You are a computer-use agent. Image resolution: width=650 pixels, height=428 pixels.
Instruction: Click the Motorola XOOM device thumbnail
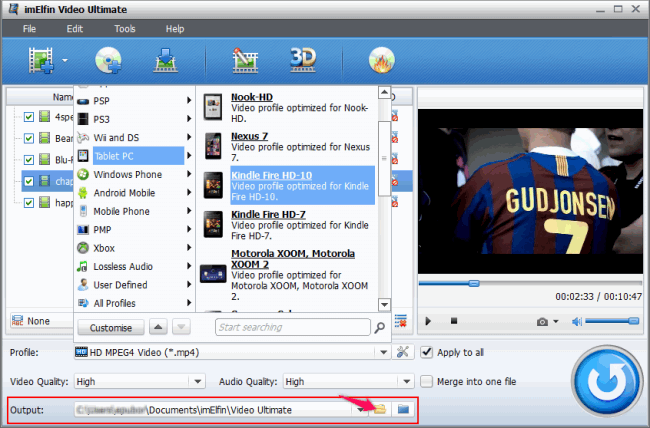click(213, 274)
